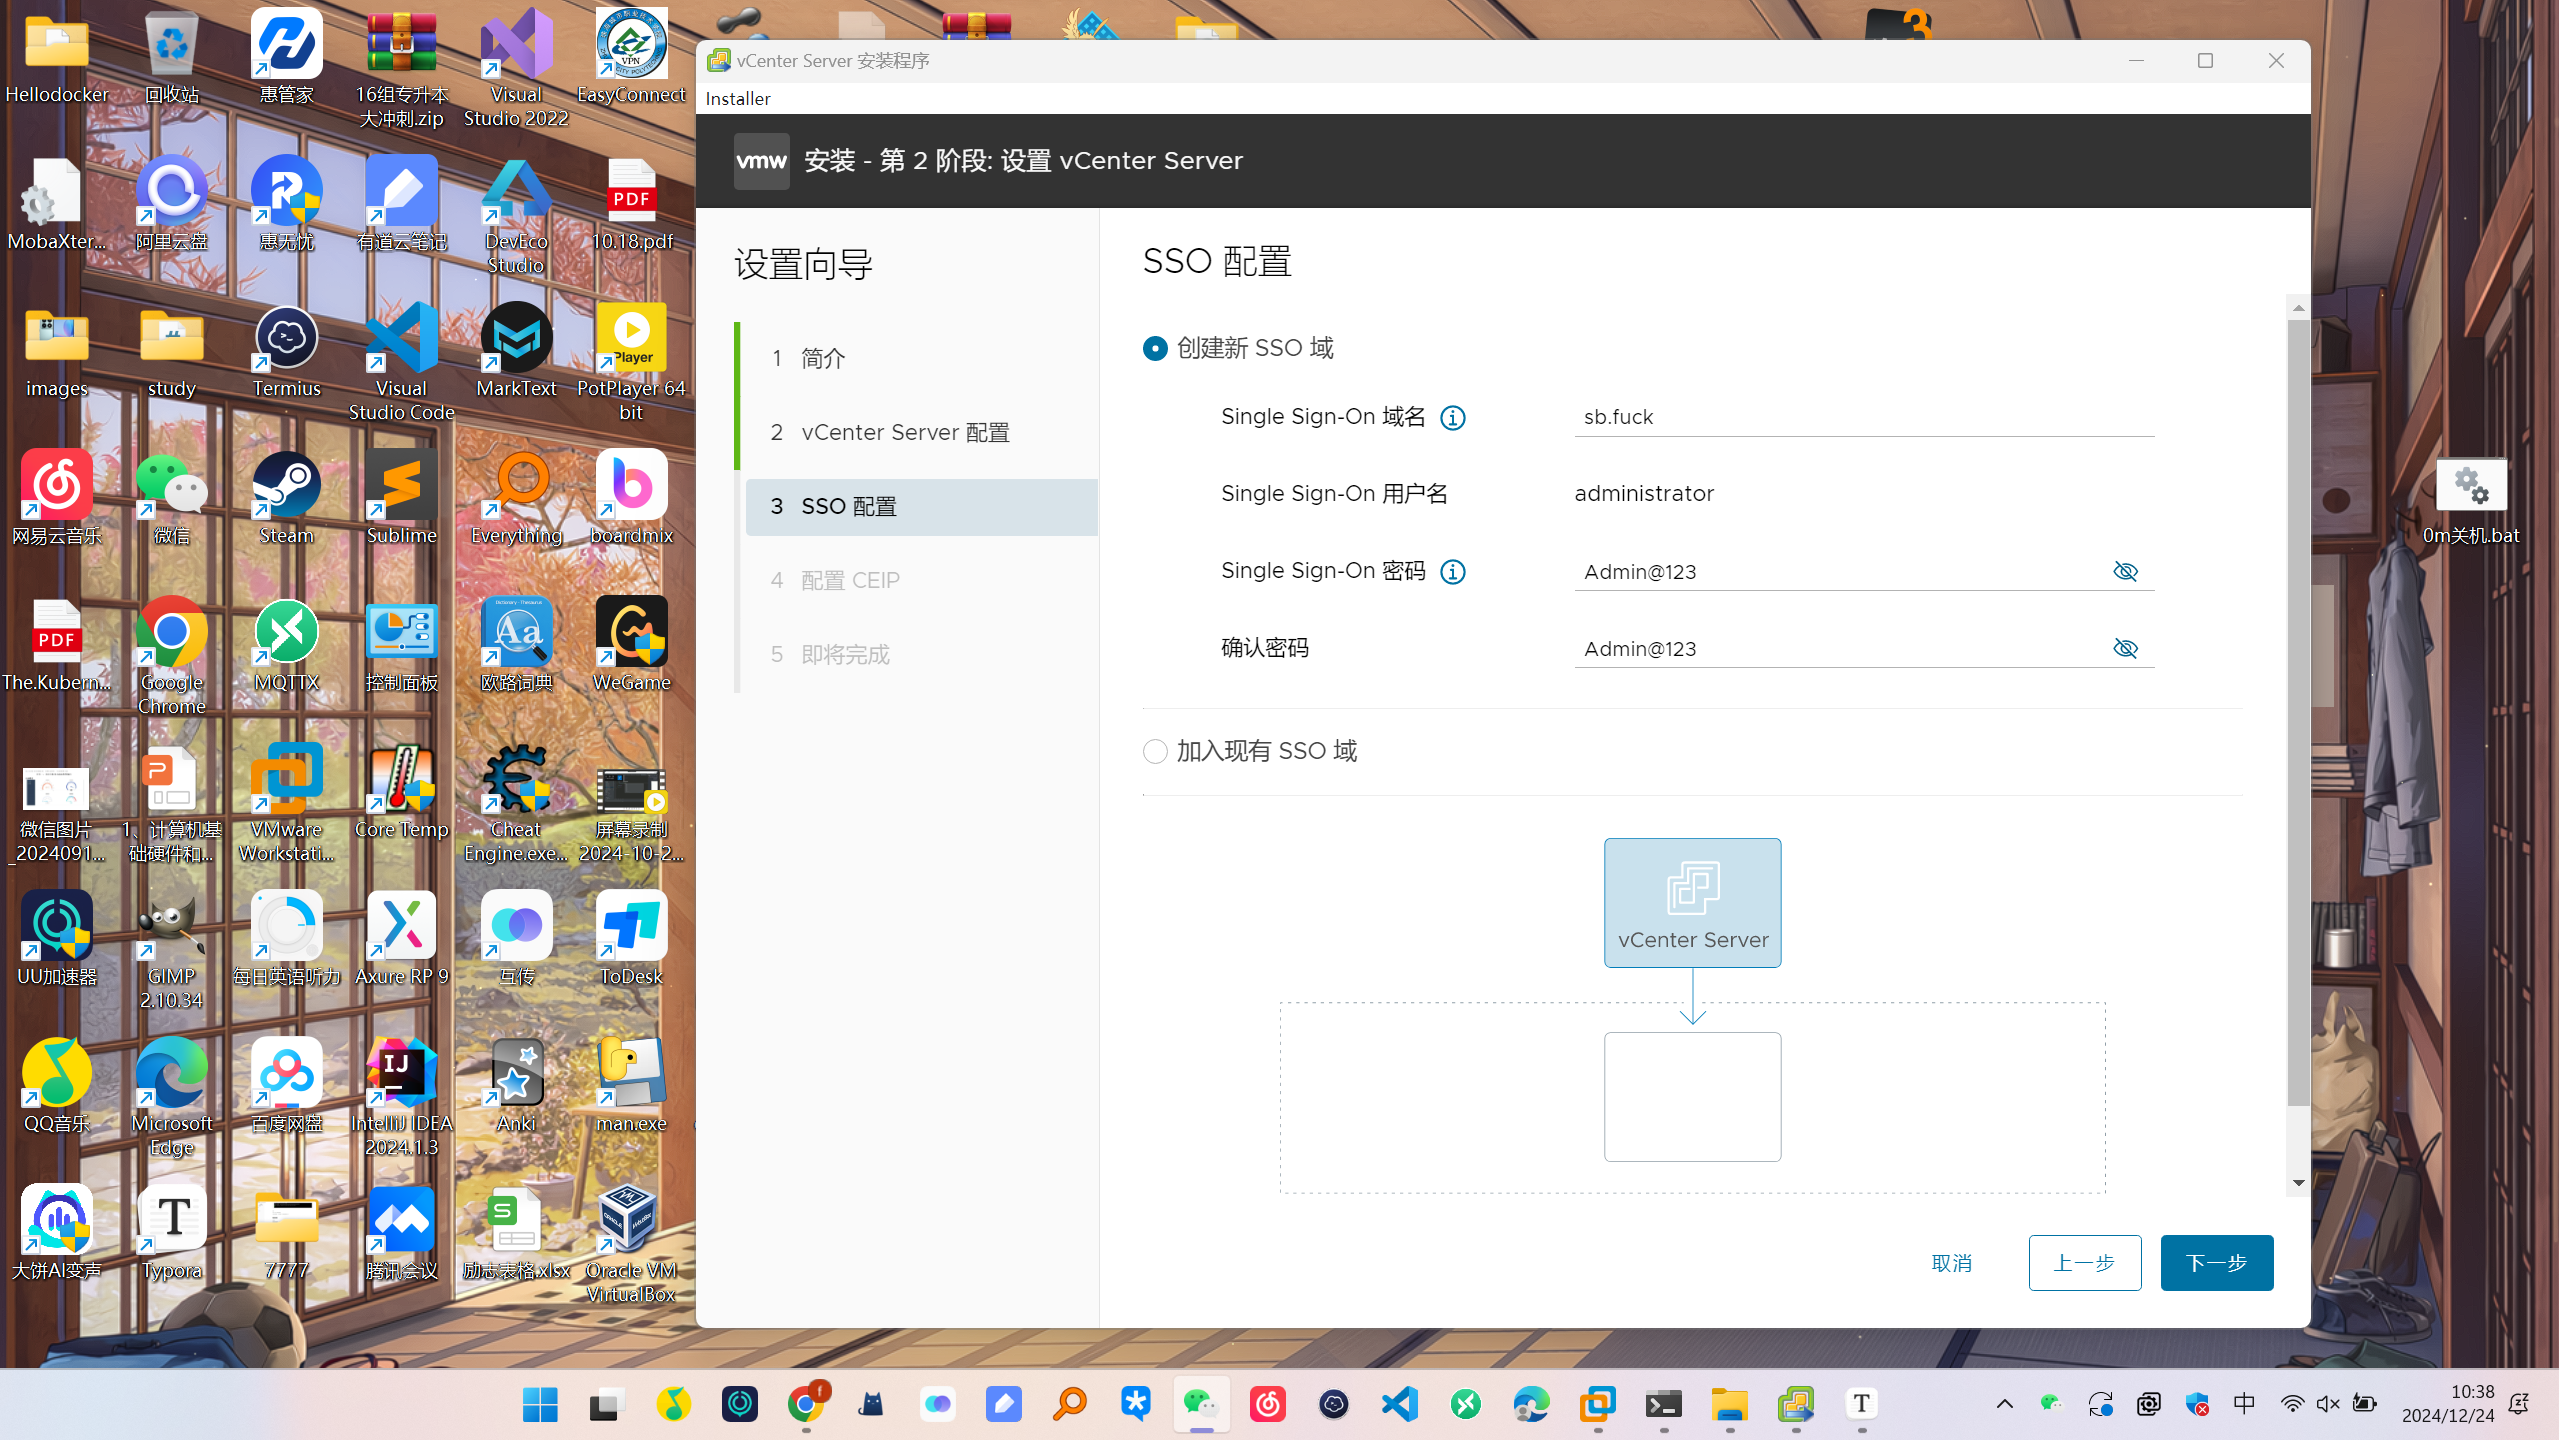Click the vCenter Server diagram tile
The width and height of the screenshot is (2559, 1440).
point(1692,902)
